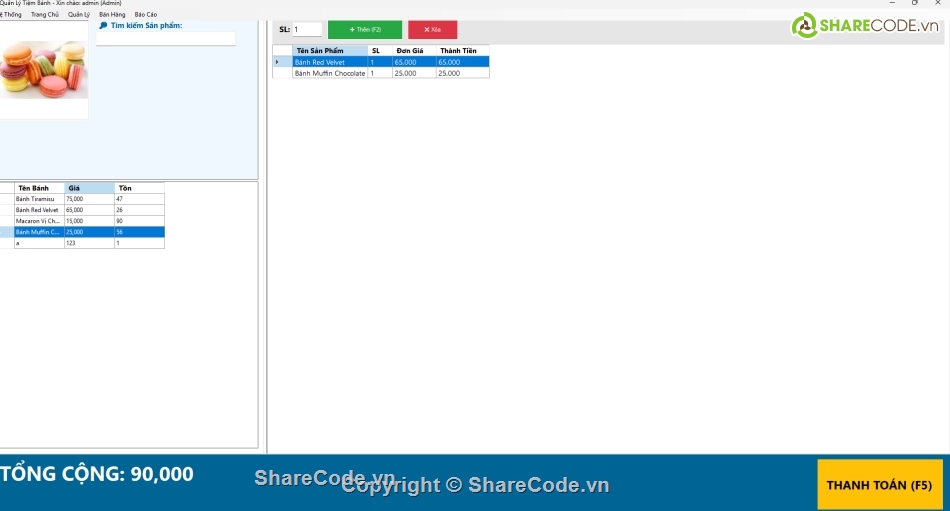
Task: Select Macaron Vị Ch... row in product list
Action: point(38,221)
